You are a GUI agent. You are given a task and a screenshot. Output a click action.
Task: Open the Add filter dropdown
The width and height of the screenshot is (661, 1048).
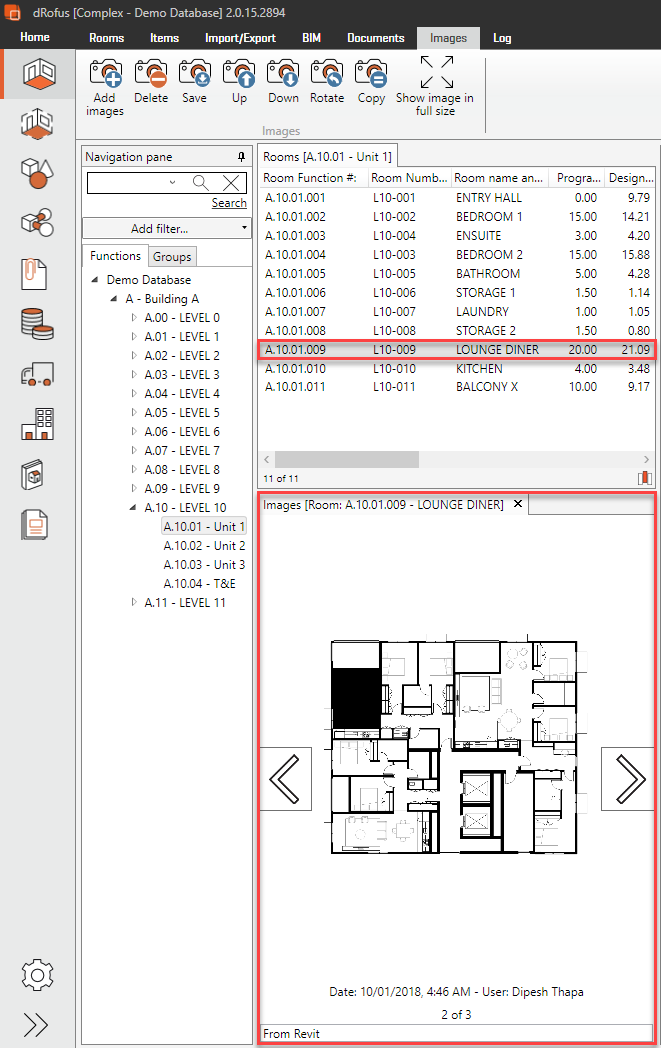point(166,229)
